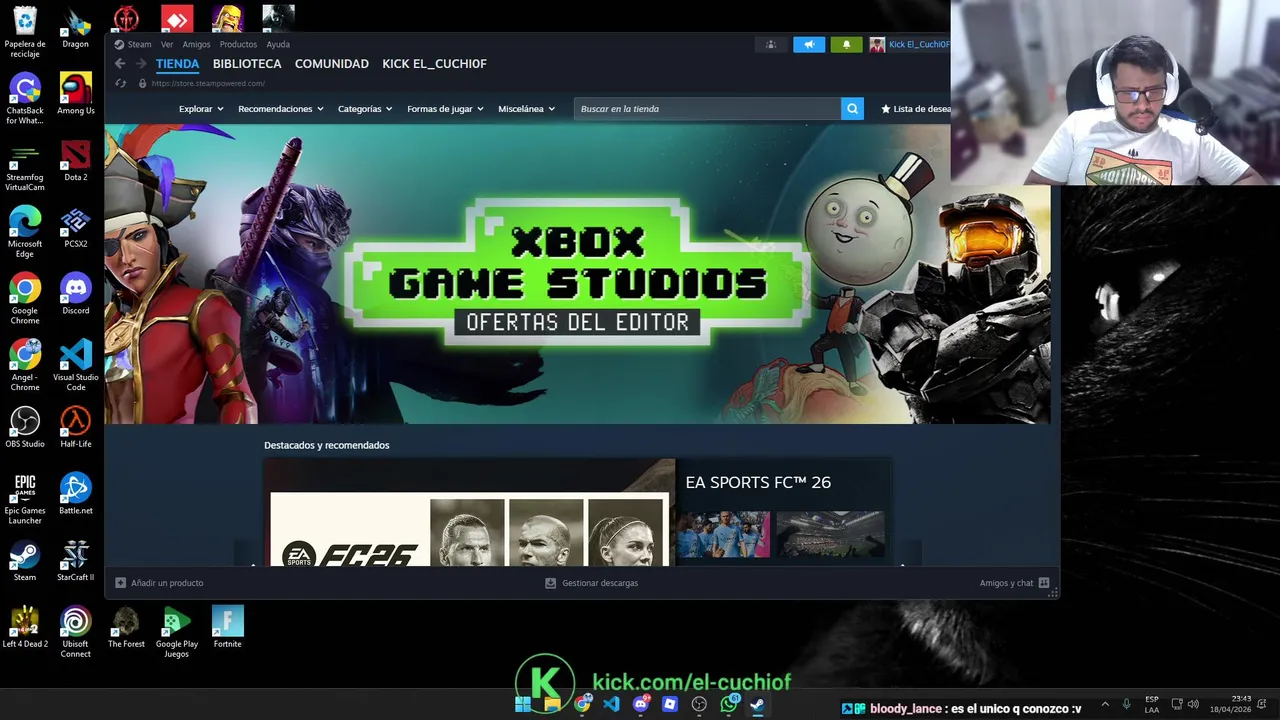Click Añadir un producto at bottom left
This screenshot has height=720, width=1280.
[x=159, y=583]
